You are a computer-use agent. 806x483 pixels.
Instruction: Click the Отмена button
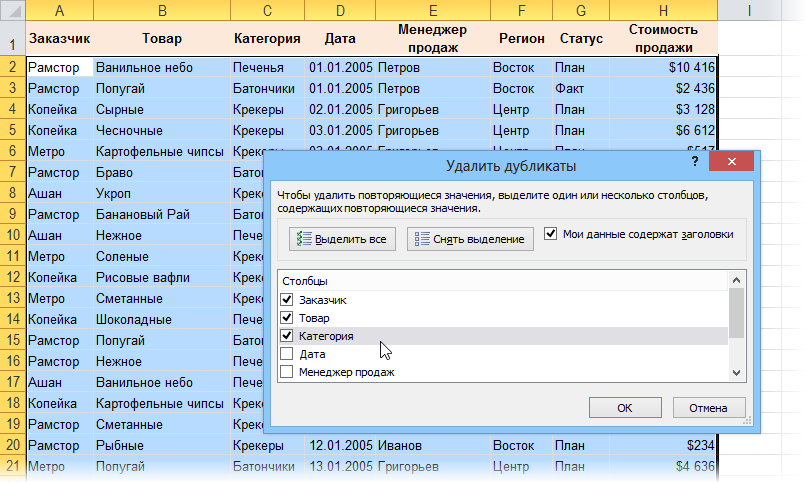tap(709, 408)
